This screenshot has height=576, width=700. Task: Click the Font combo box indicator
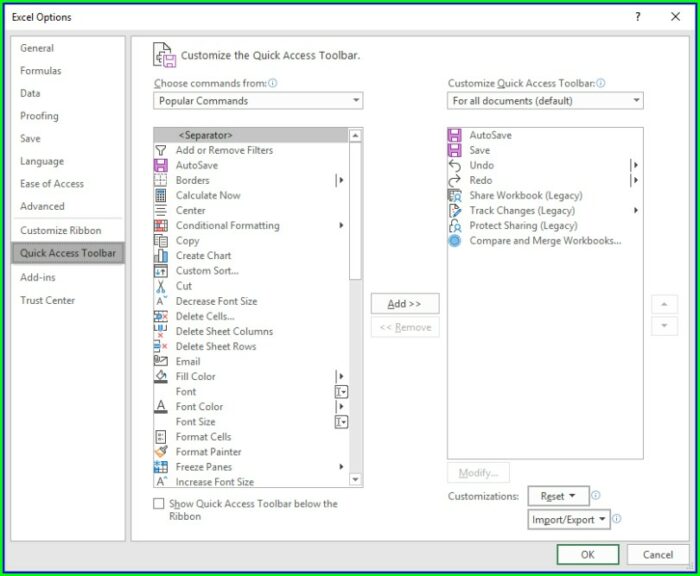pyautogui.click(x=341, y=392)
